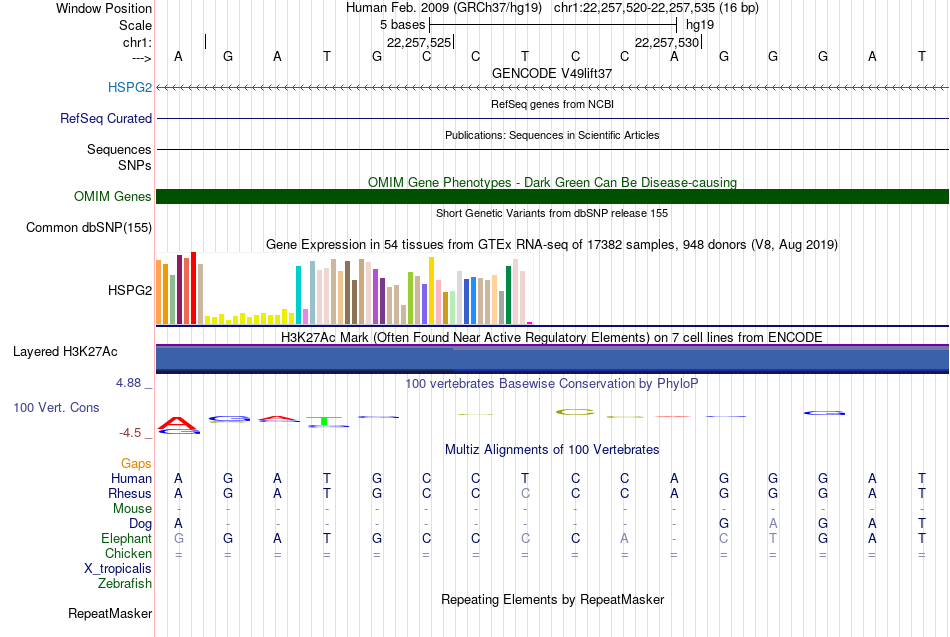Viewport: 950px width, 637px height.
Task: Click chr1:22,257,520-22,257,535 position text
Action: click(656, 8)
